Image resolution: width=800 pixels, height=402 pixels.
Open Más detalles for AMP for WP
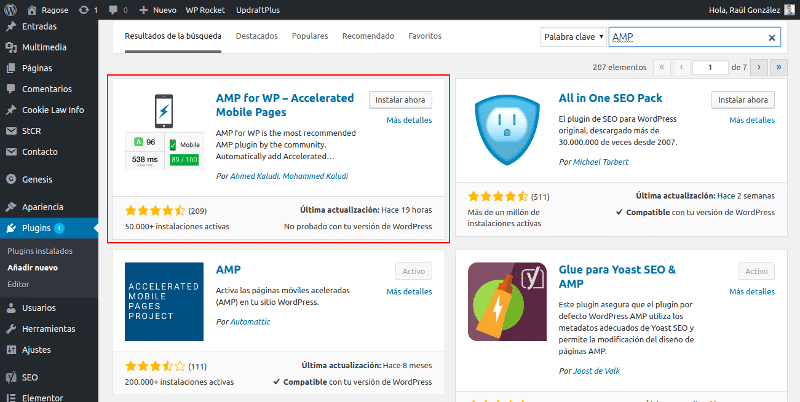tap(409, 120)
